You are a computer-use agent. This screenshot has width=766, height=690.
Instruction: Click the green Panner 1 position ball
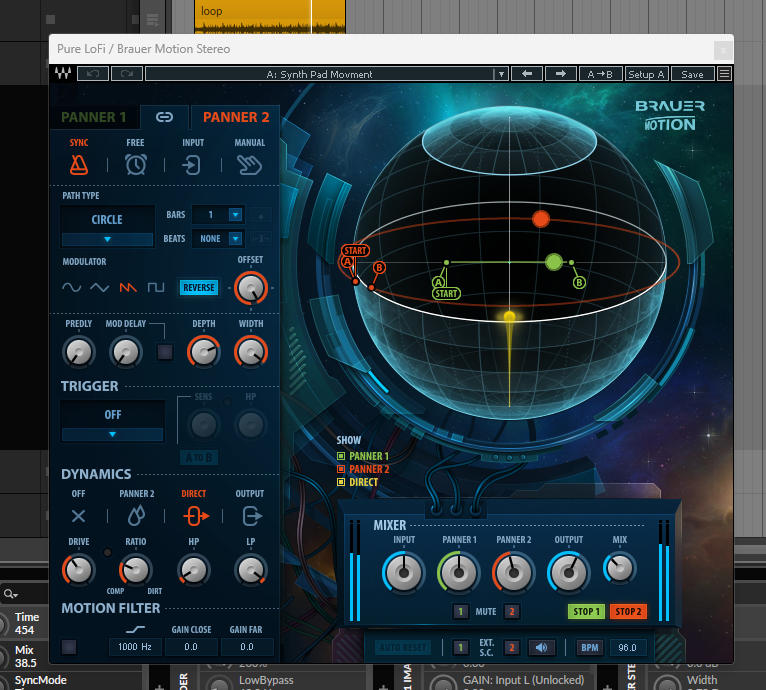(553, 262)
